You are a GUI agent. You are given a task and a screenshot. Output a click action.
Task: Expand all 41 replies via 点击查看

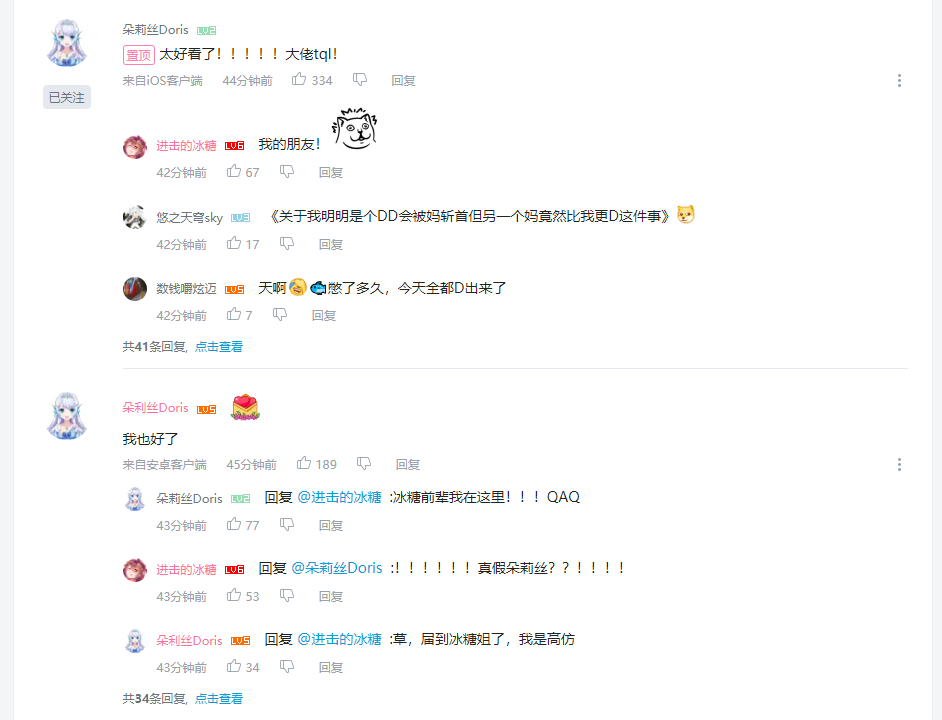pyautogui.click(x=219, y=346)
